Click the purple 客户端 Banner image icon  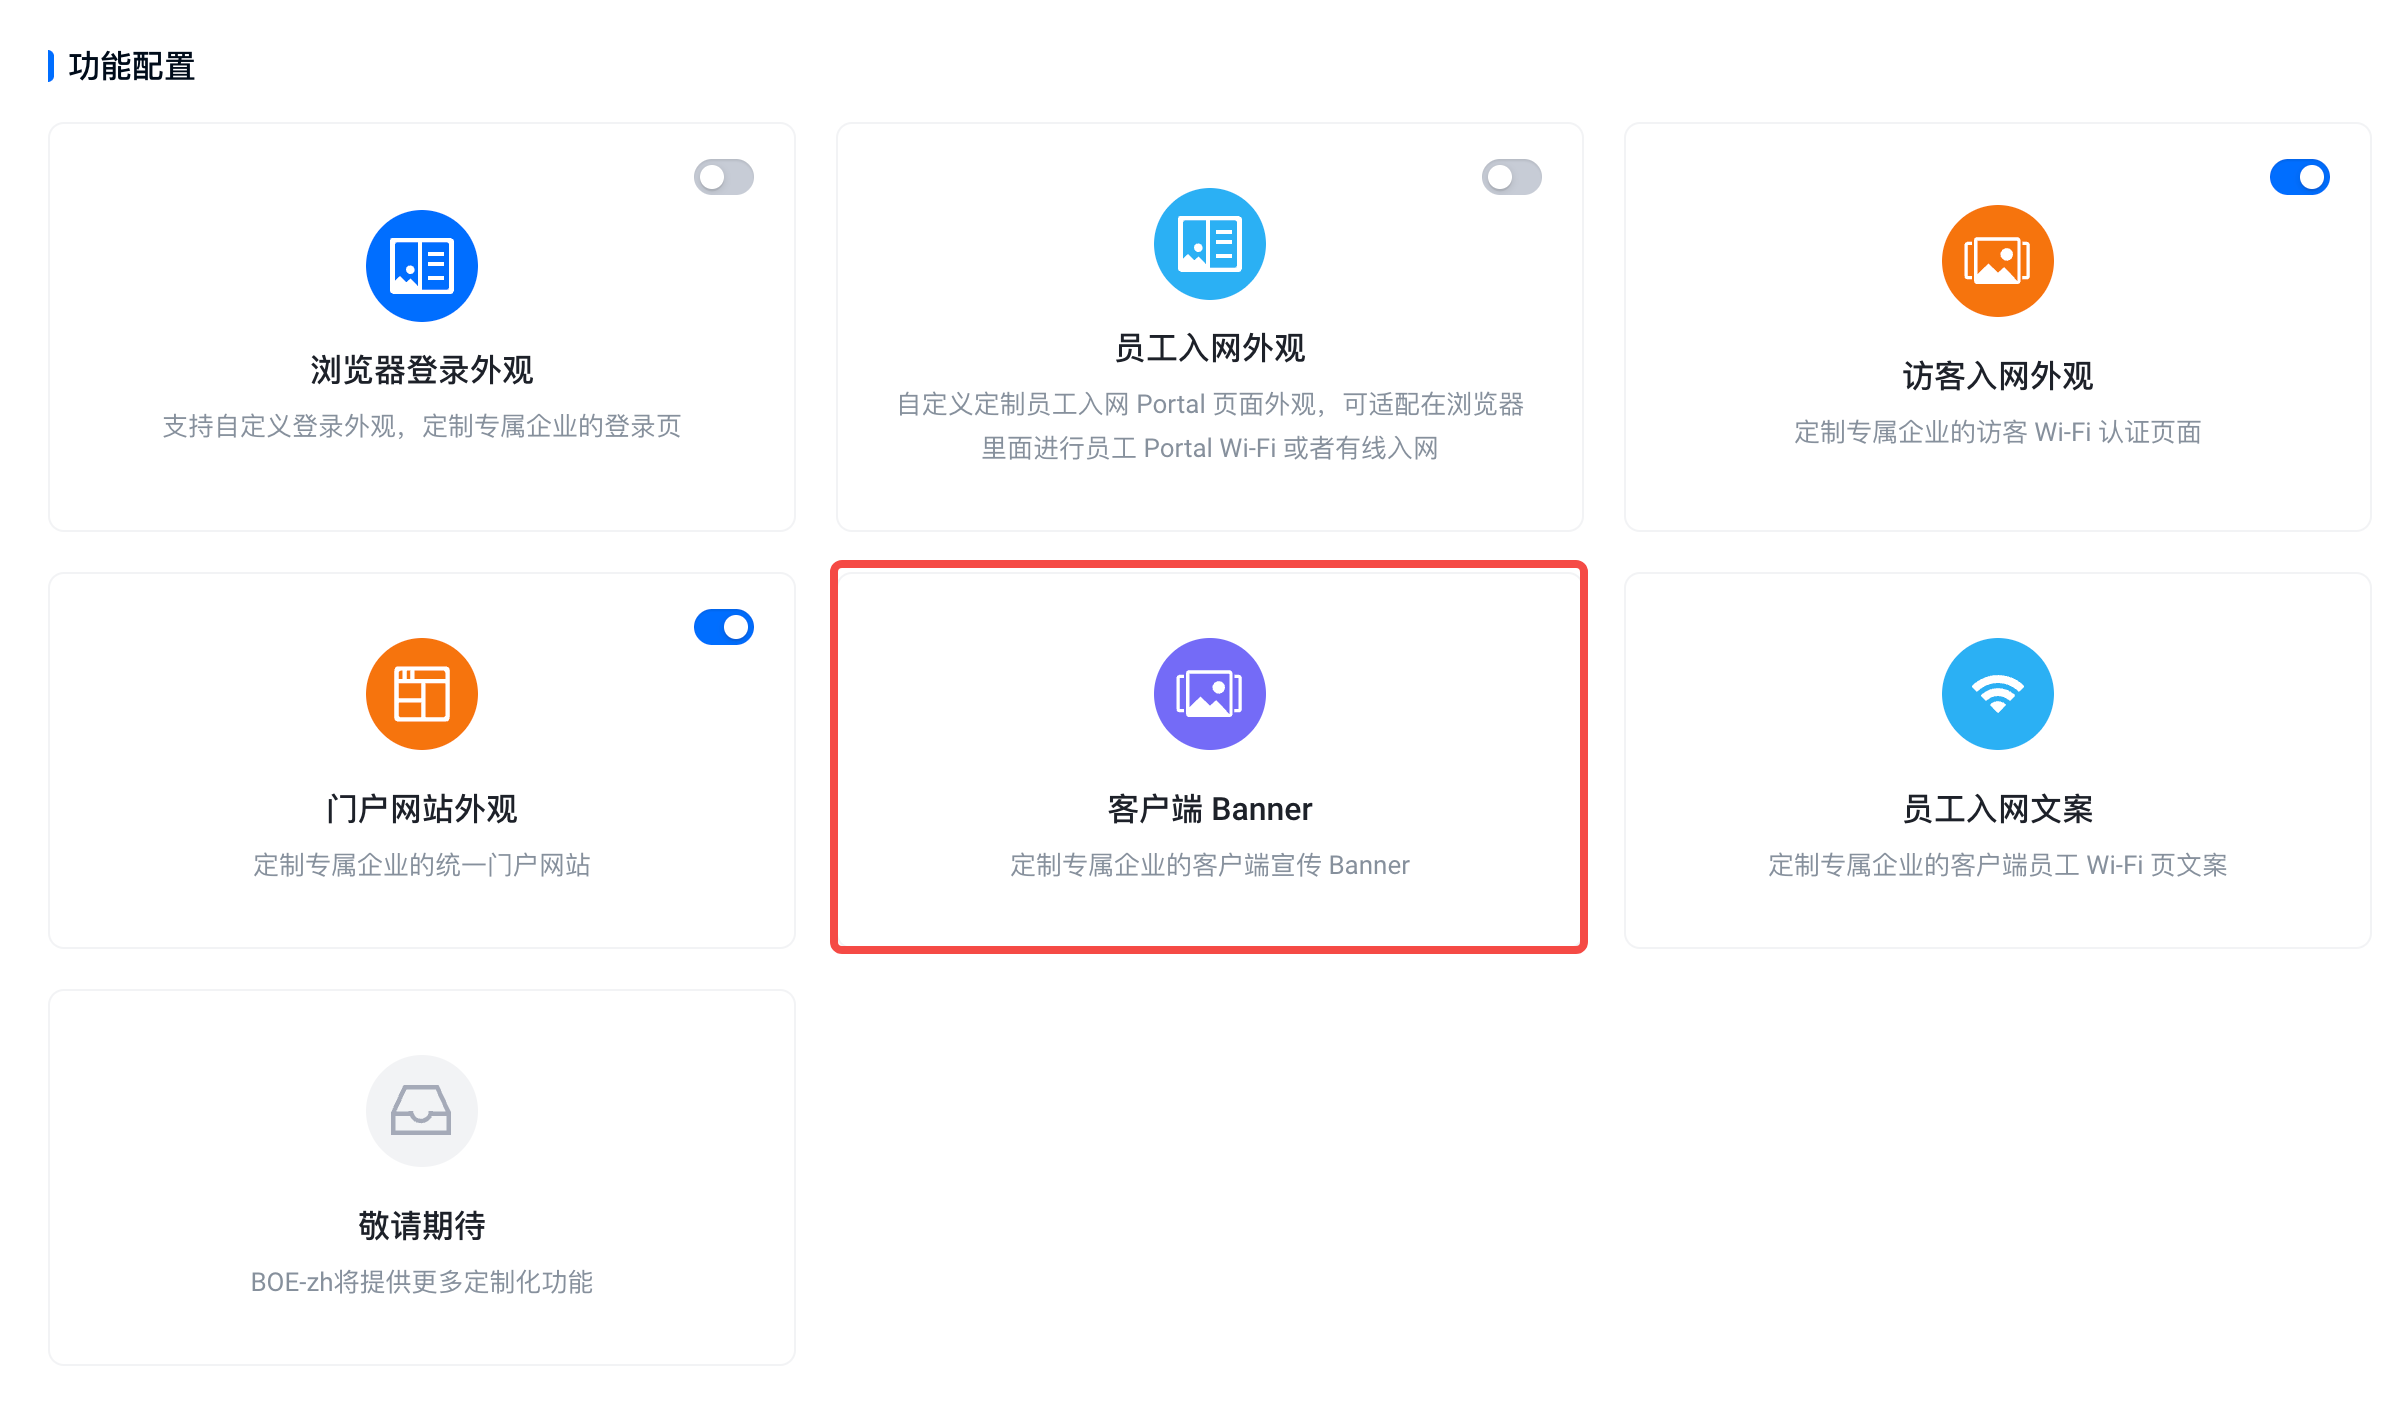pyautogui.click(x=1209, y=694)
